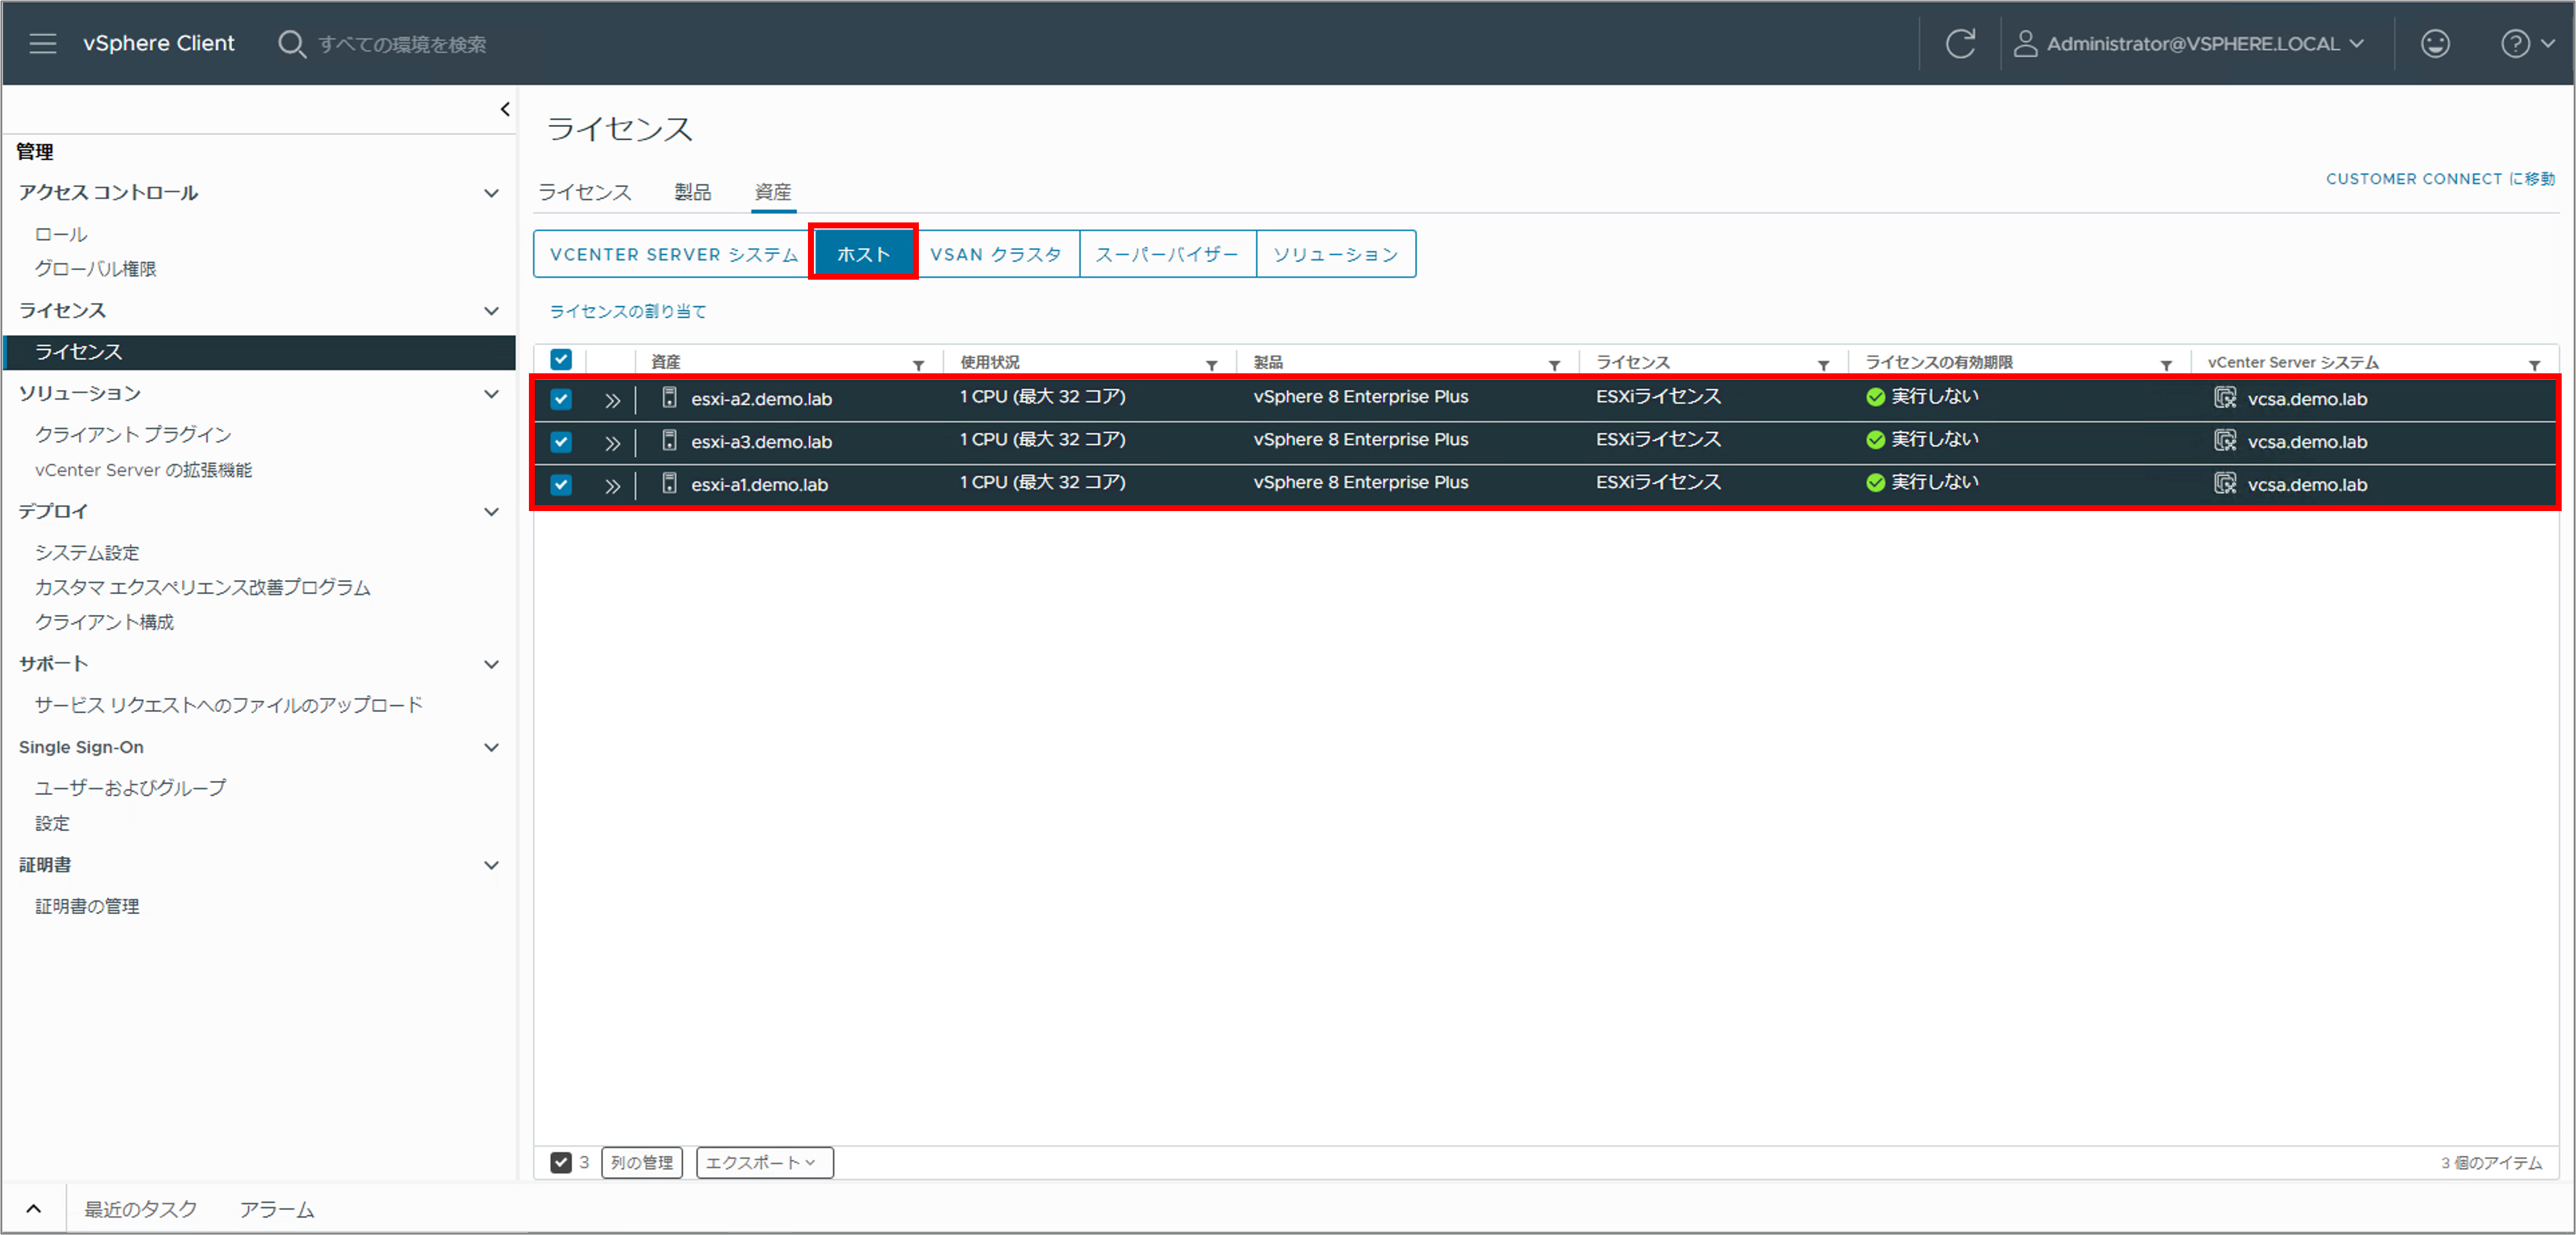This screenshot has width=2576, height=1235.
Task: Toggle the footer selected-count checkbox
Action: (x=561, y=1162)
